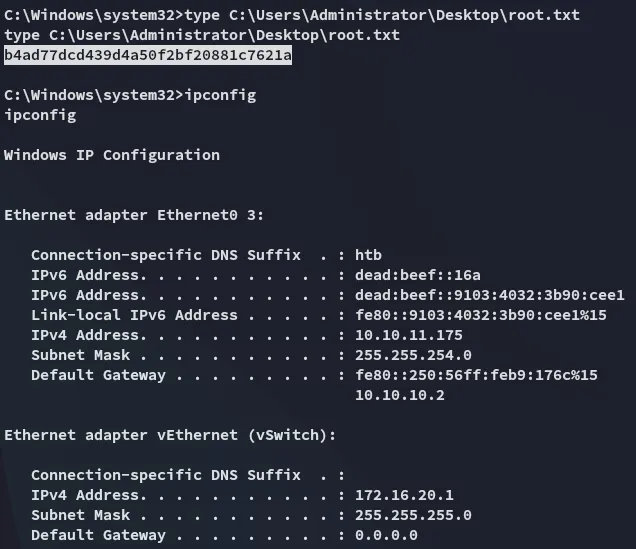Click the IPv4 address 10.10.11.175

point(409,335)
